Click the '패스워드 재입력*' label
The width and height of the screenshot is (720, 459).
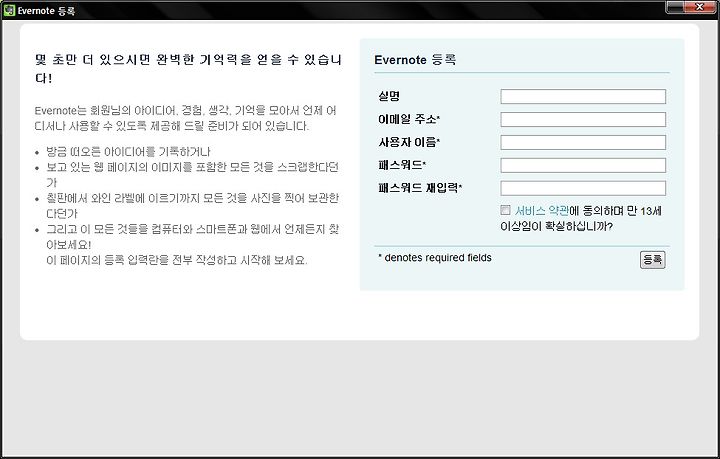[x=420, y=188]
